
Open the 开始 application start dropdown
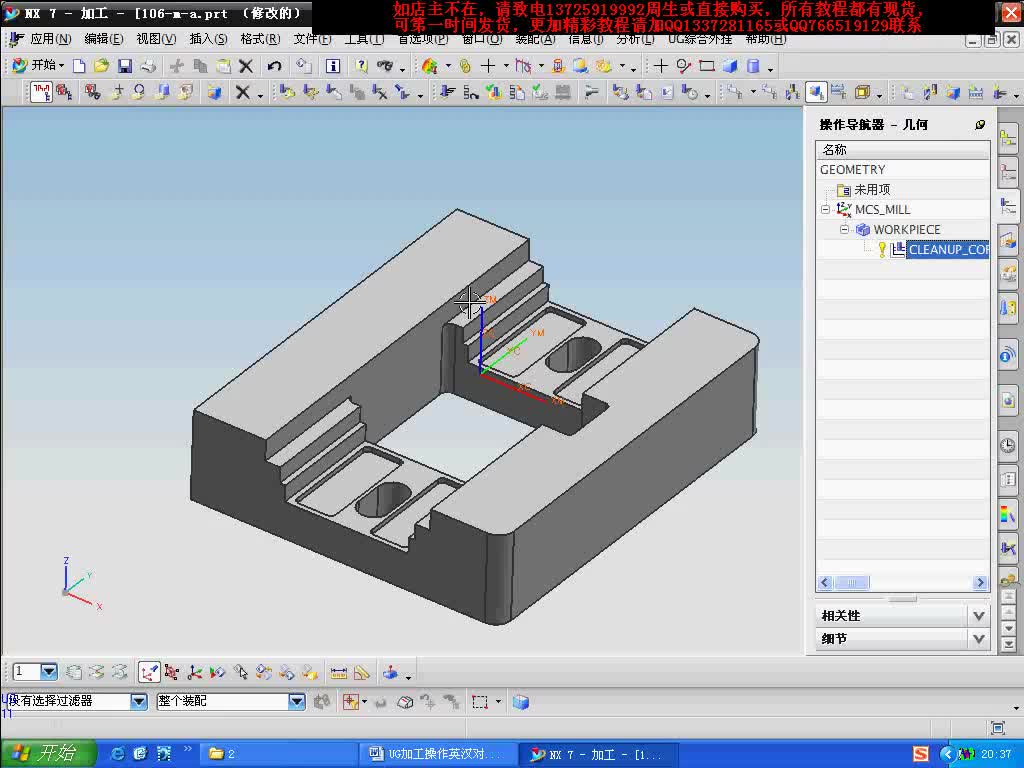39,65
